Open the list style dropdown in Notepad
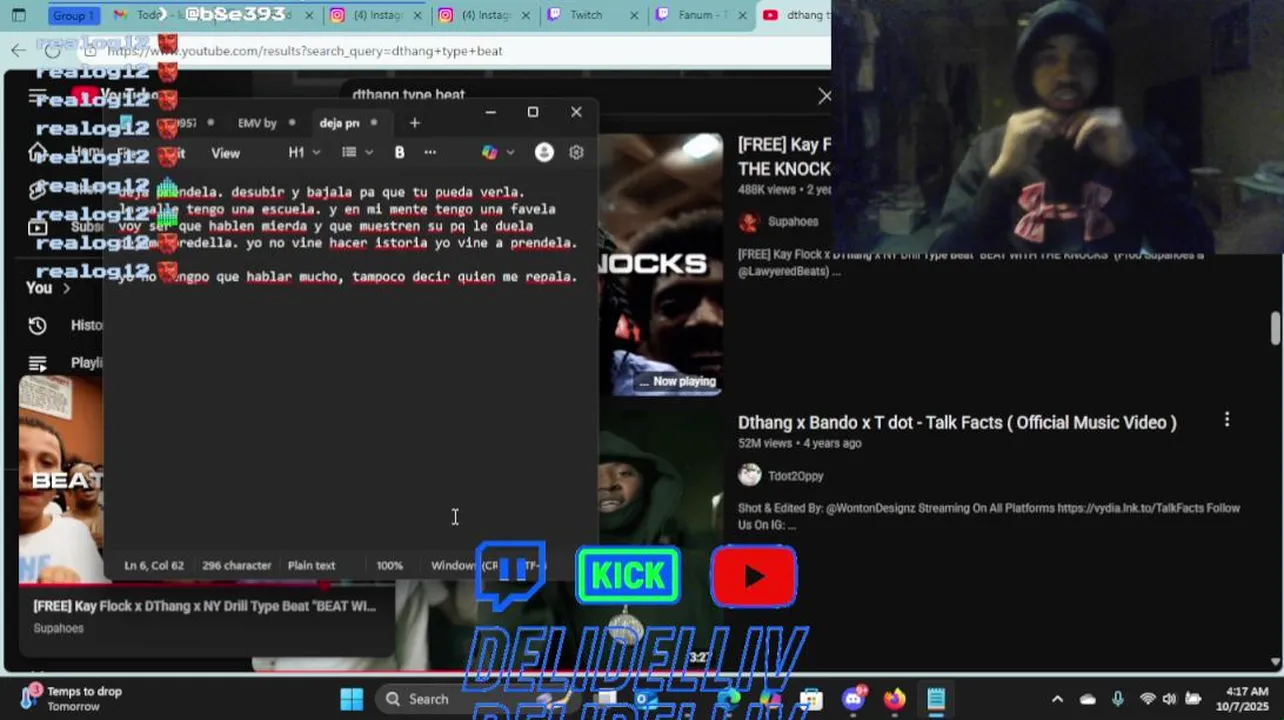The image size is (1284, 720). tap(357, 152)
